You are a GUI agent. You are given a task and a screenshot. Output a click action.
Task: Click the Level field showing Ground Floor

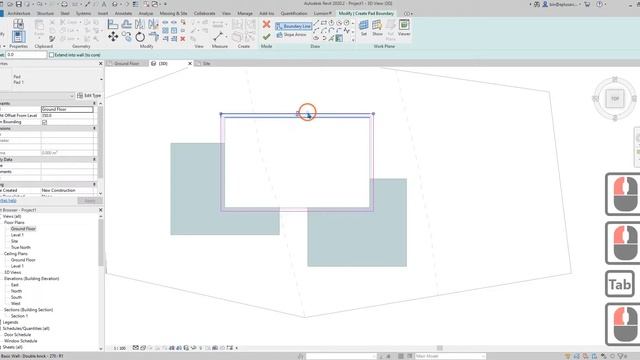[x=67, y=109]
